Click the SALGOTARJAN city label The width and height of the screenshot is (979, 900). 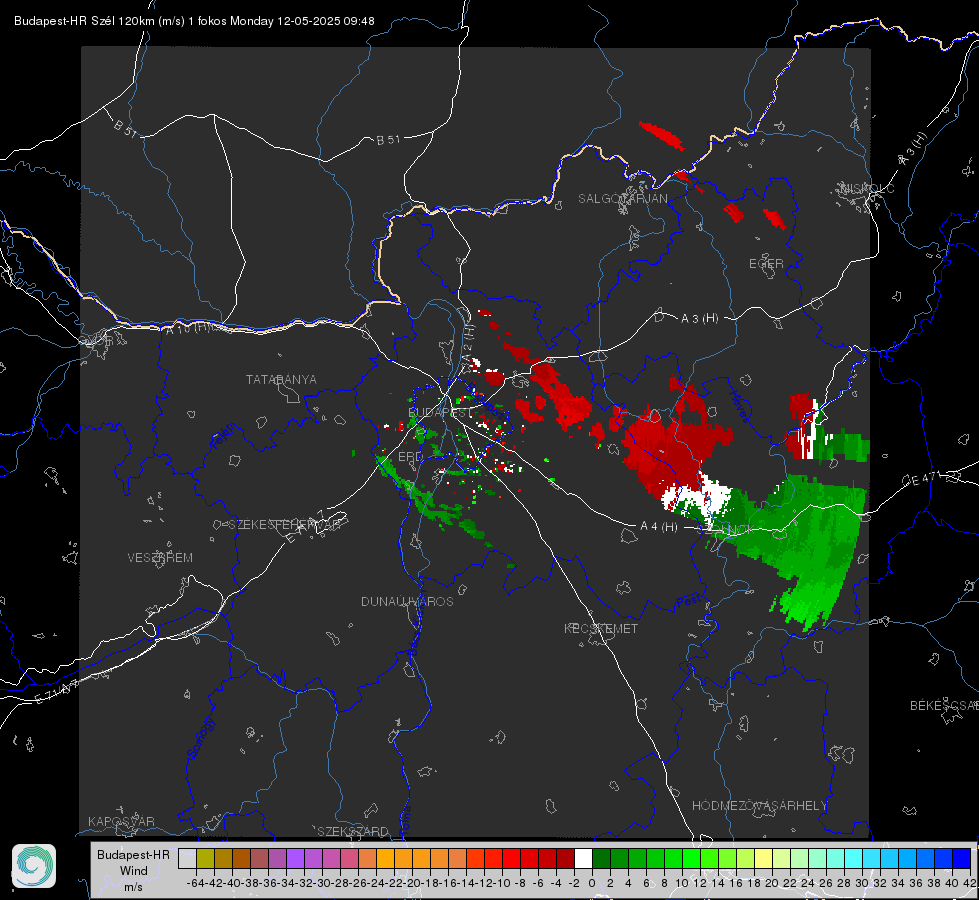622,199
